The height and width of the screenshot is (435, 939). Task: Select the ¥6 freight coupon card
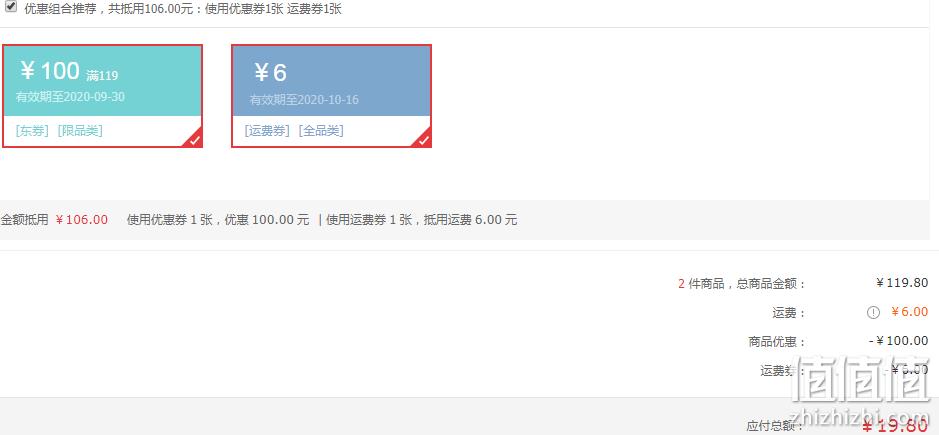point(331,96)
